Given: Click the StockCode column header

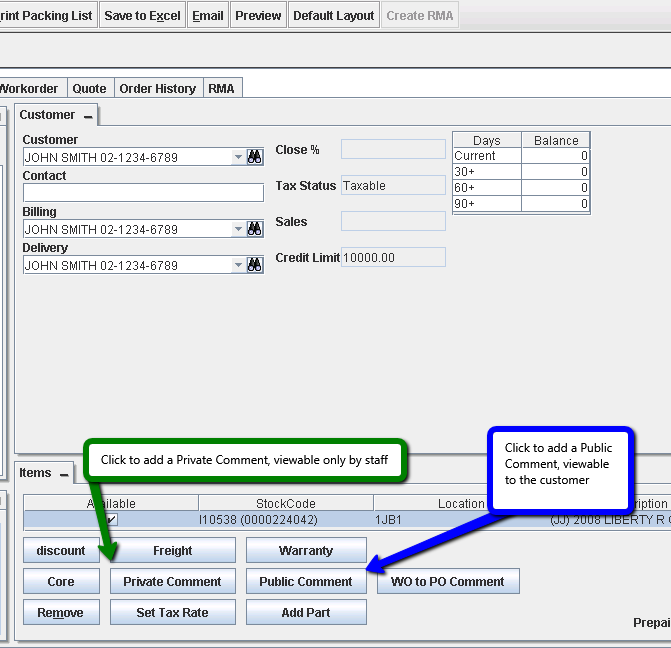Looking at the screenshot, I should tap(285, 503).
